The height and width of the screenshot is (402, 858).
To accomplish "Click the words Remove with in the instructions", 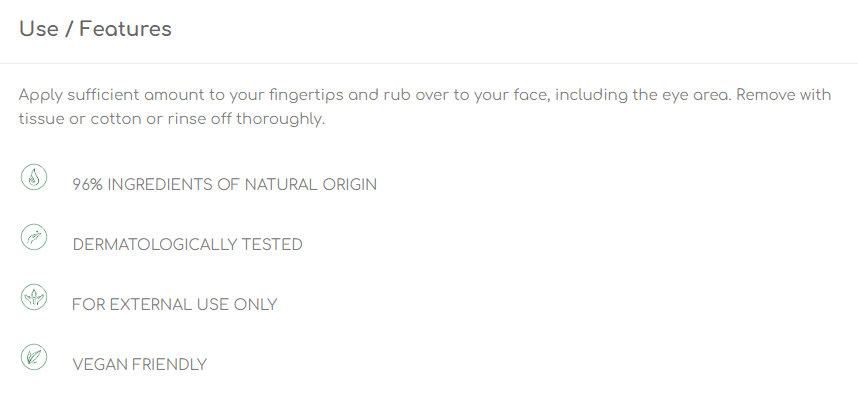I will pyautogui.click(x=784, y=95).
